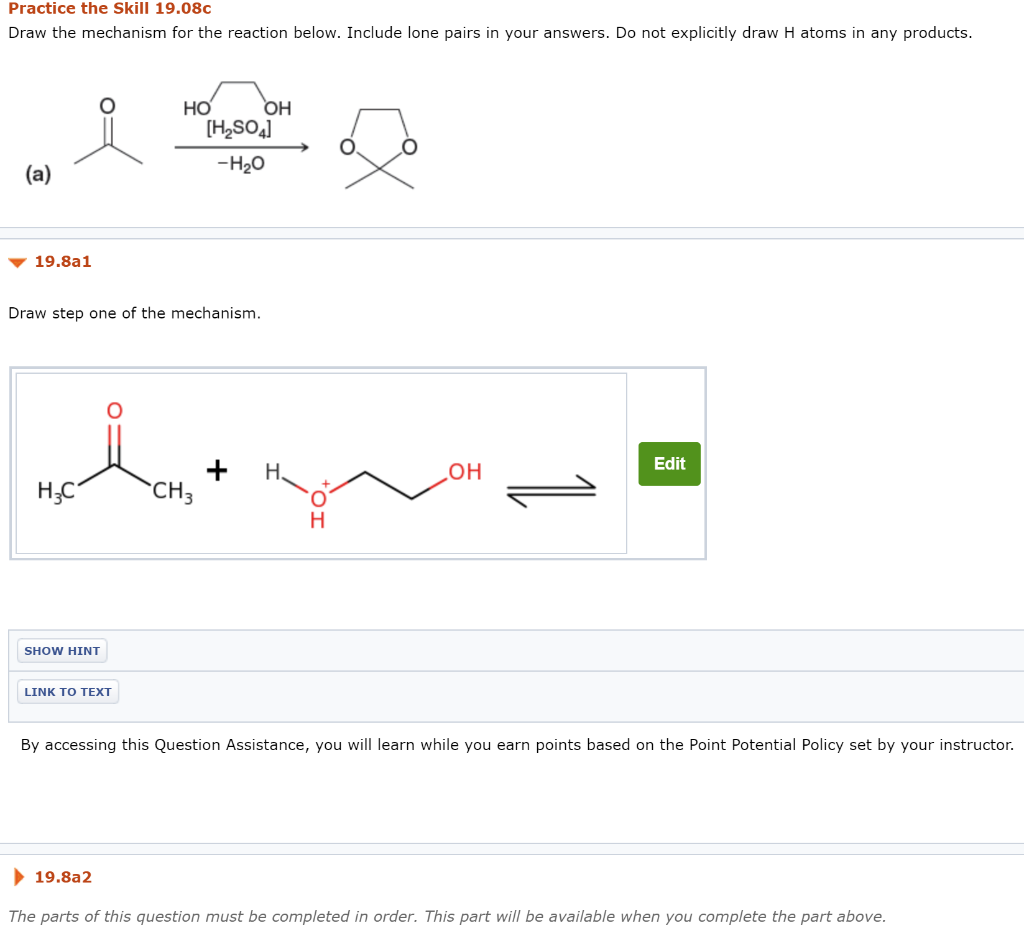Viewport: 1024px width, 941px height.
Task: Open the textbook via LINK TO TEXT
Action: (x=67, y=691)
